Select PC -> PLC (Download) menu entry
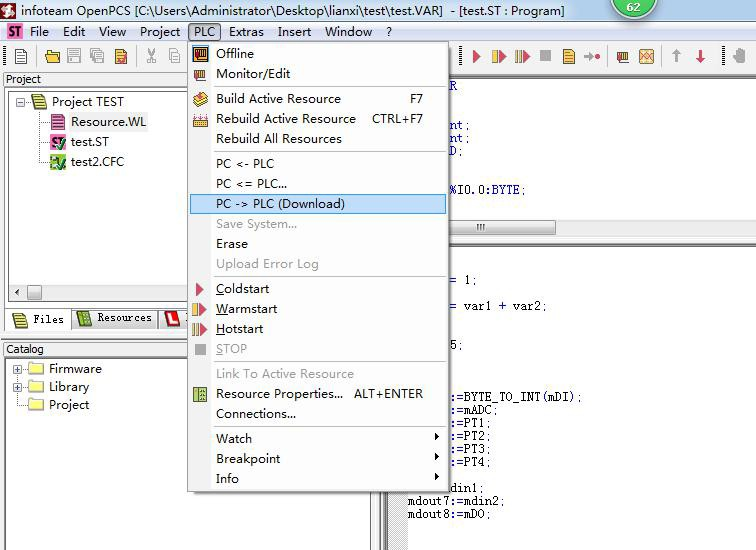 click(x=280, y=204)
